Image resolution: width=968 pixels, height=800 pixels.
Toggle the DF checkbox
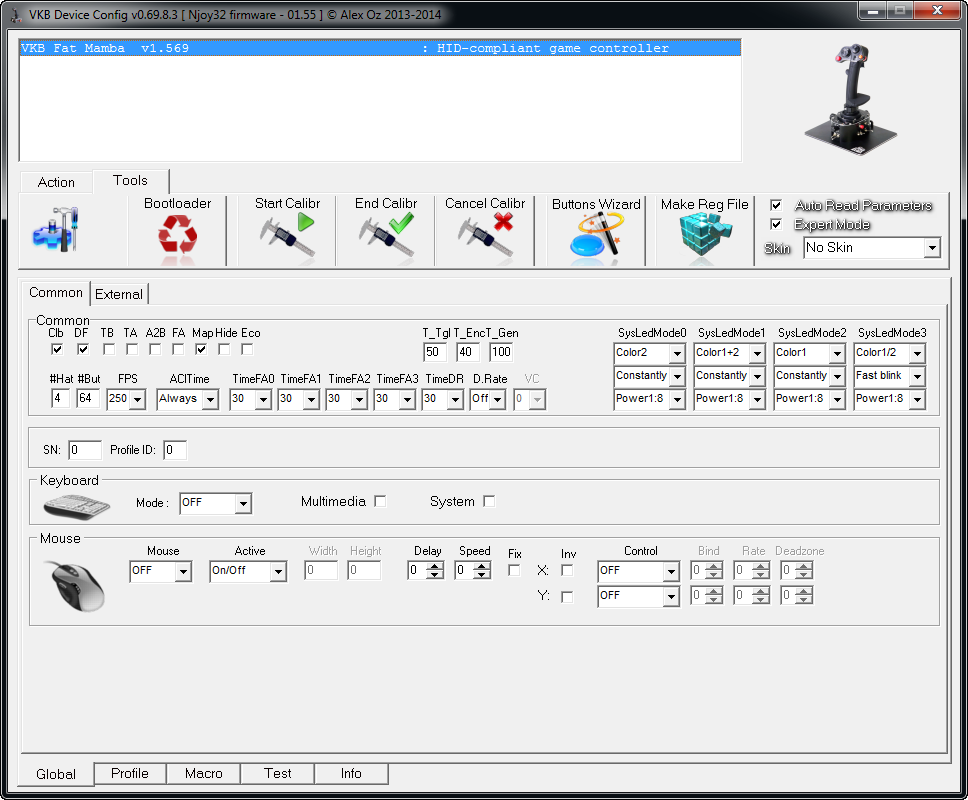tap(83, 349)
